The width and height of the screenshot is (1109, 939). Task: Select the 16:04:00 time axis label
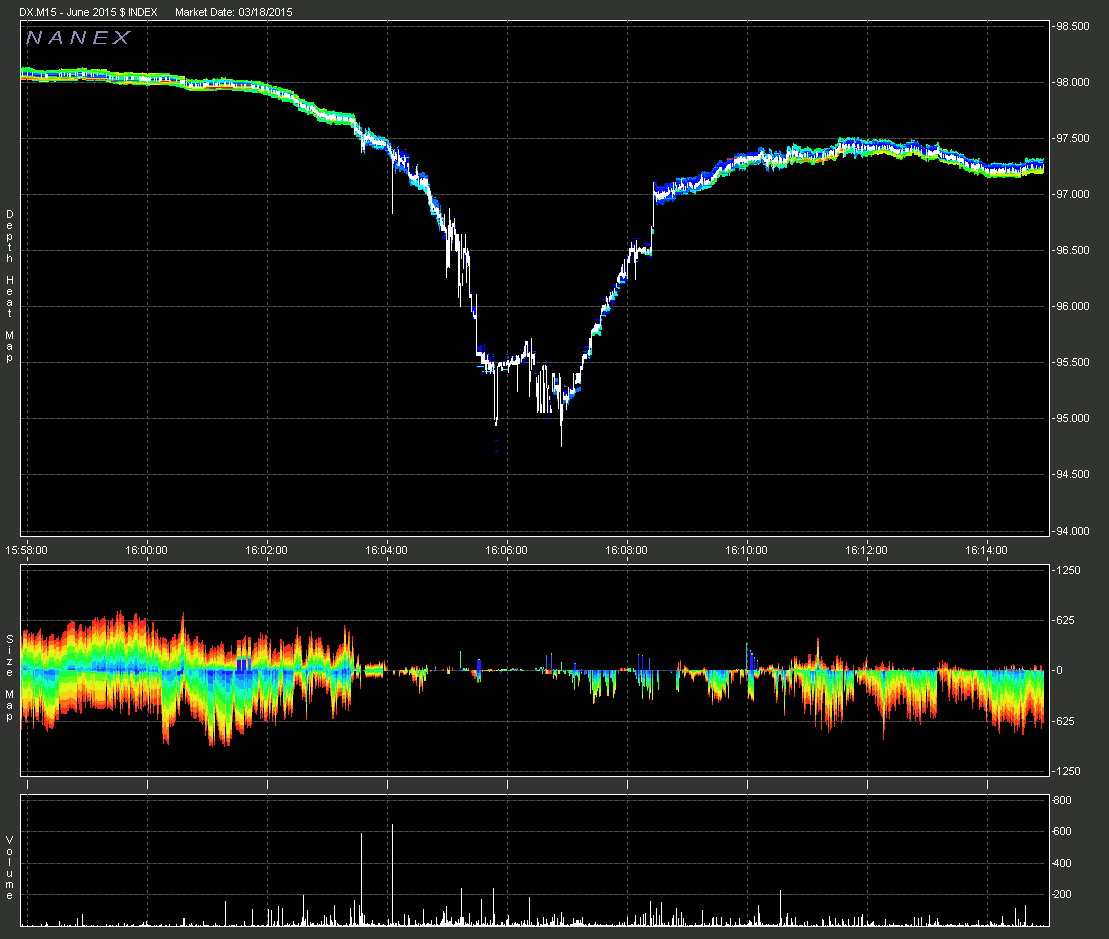pos(386,550)
